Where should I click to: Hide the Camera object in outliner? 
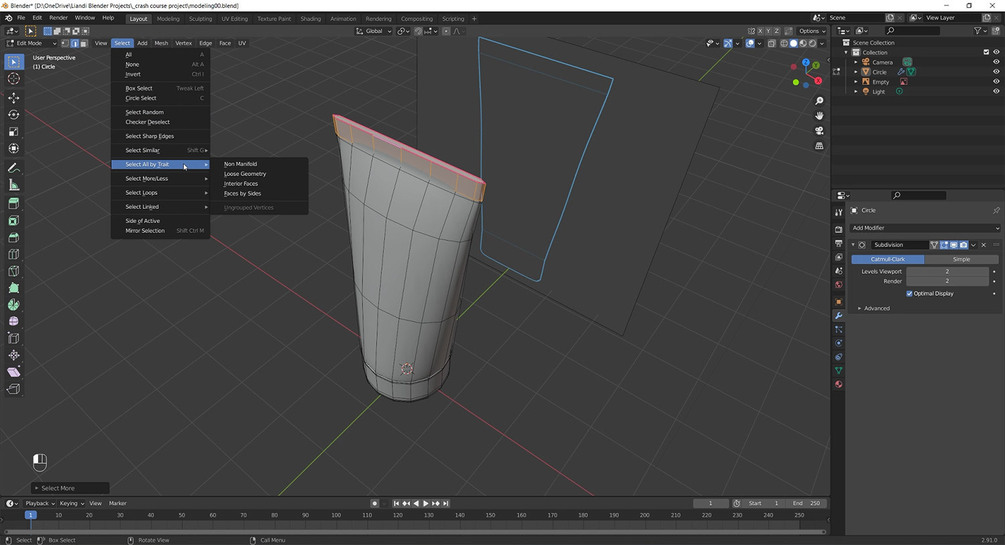996,62
